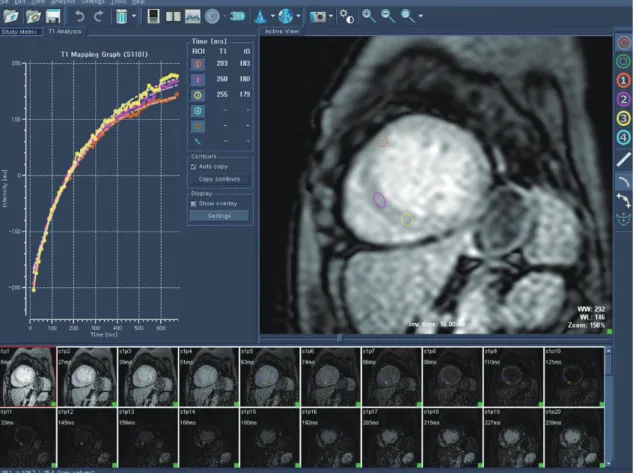Click the second folder icon with disc
This screenshot has height=473, width=636.
[x=33, y=16]
